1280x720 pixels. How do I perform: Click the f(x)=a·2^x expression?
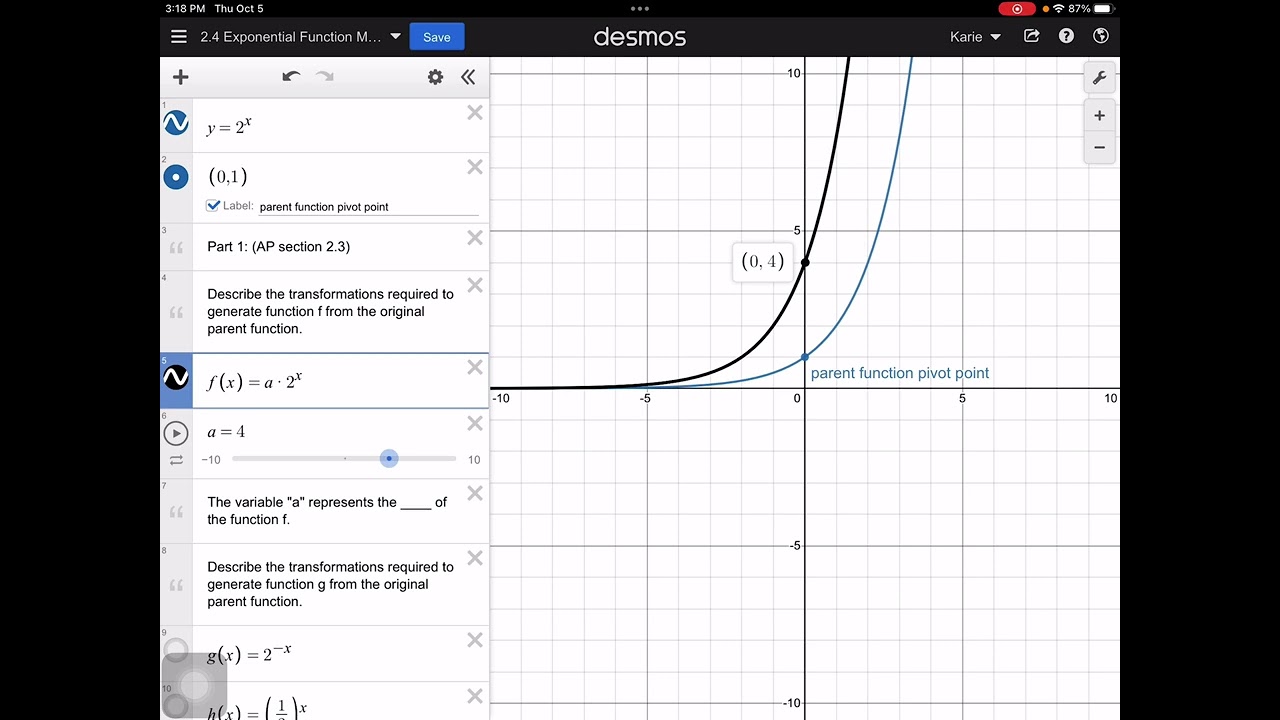pyautogui.click(x=255, y=381)
